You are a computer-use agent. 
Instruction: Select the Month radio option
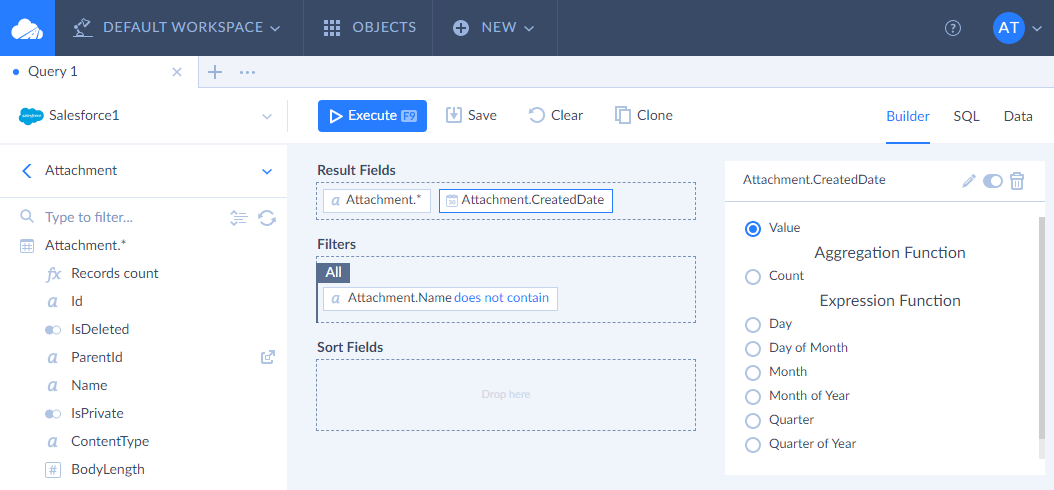[753, 372]
